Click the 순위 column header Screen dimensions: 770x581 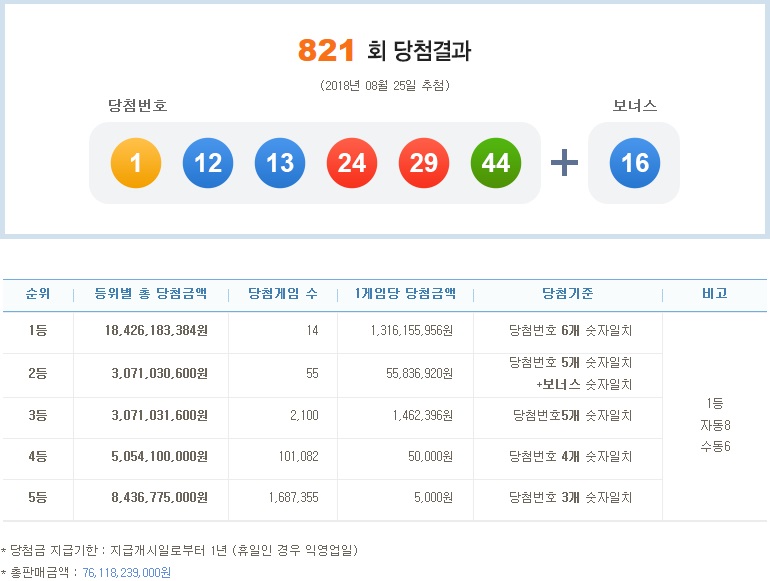(38, 294)
